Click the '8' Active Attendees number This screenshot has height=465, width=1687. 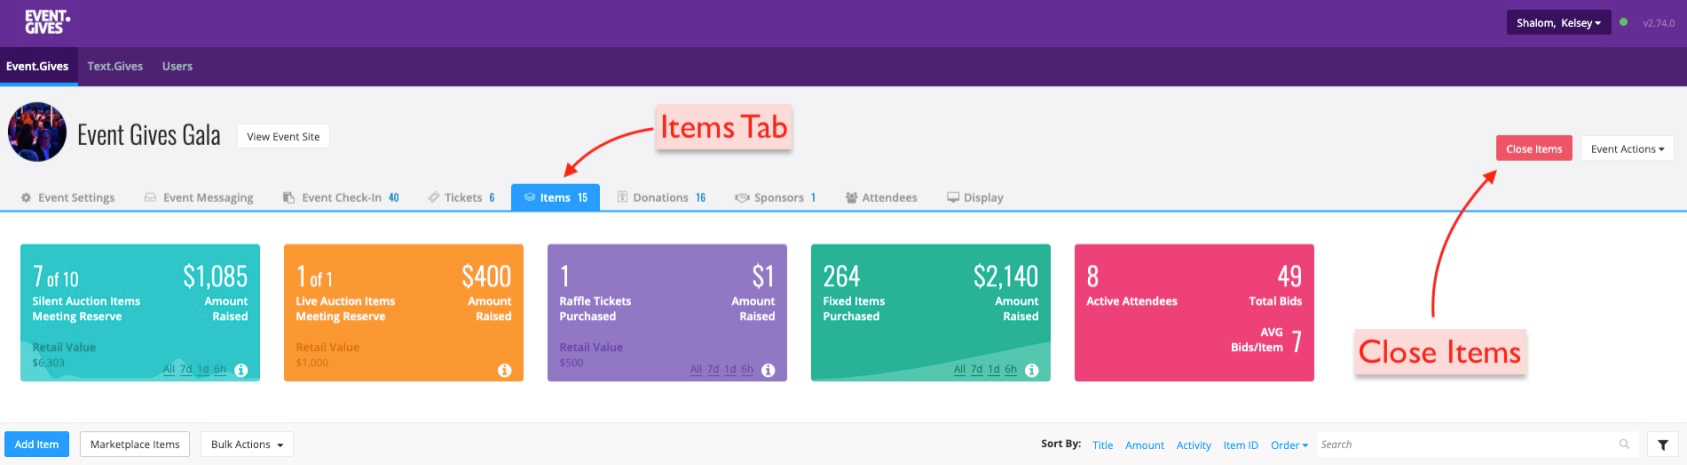click(1093, 276)
